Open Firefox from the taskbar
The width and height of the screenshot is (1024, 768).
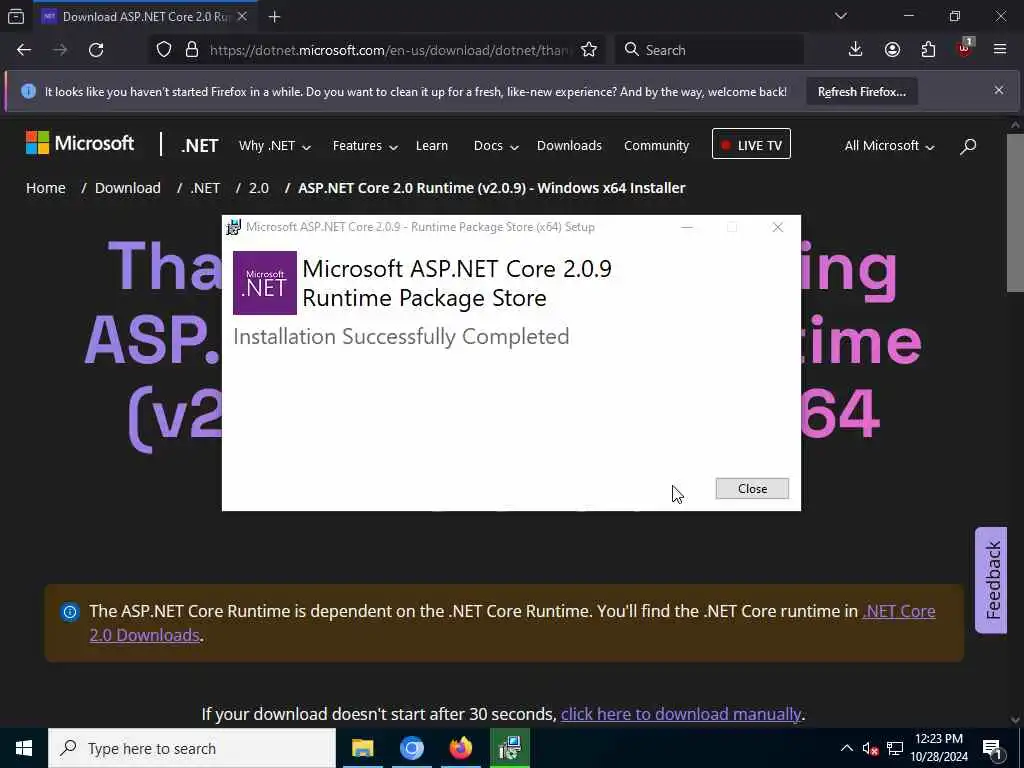[x=460, y=748]
